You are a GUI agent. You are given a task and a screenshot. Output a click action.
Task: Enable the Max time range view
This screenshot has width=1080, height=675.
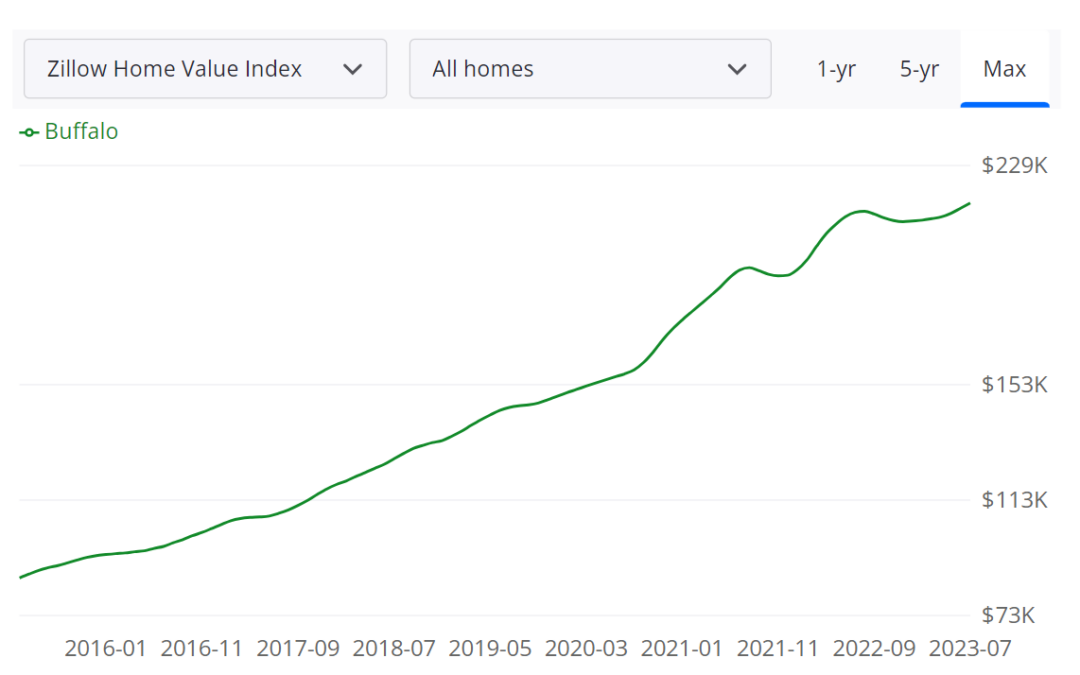pyautogui.click(x=1004, y=69)
